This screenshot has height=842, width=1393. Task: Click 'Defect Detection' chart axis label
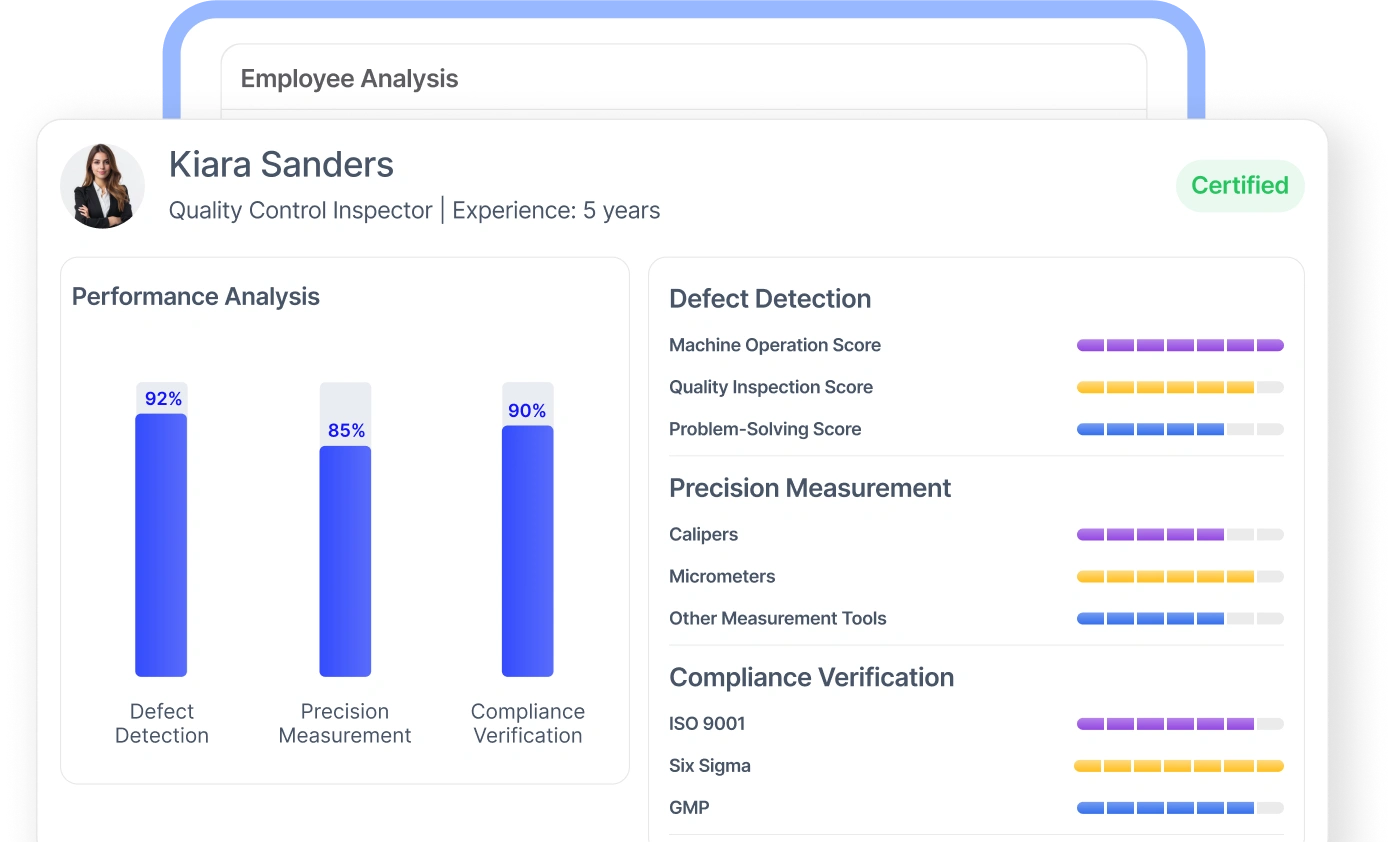(x=162, y=724)
